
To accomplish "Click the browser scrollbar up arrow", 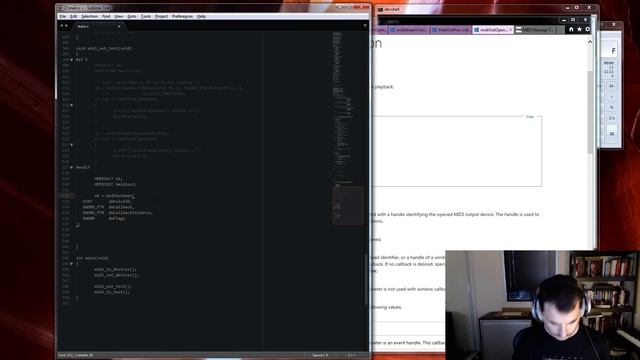I will point(590,42).
